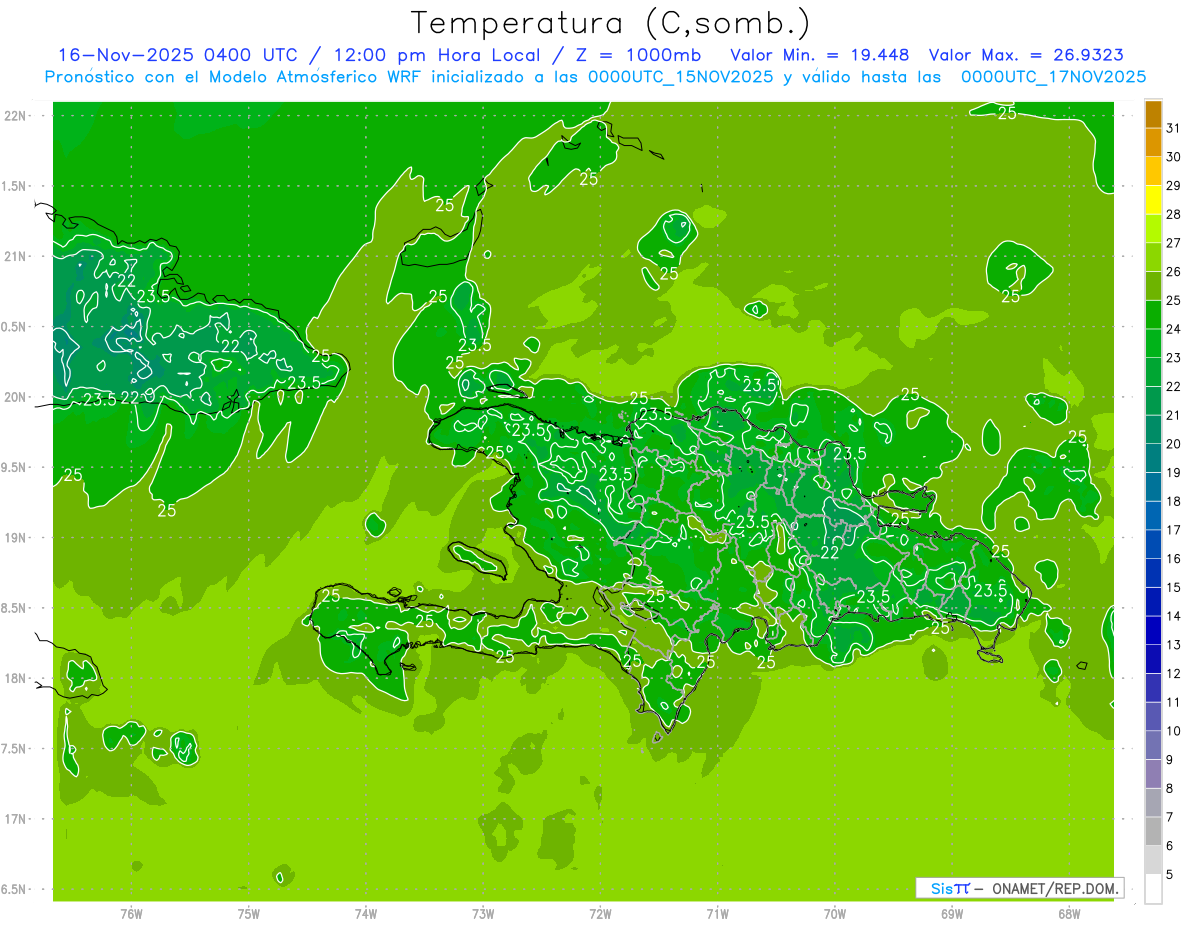Click the teal legend swatch between 19 and 20

[x=1153, y=459]
